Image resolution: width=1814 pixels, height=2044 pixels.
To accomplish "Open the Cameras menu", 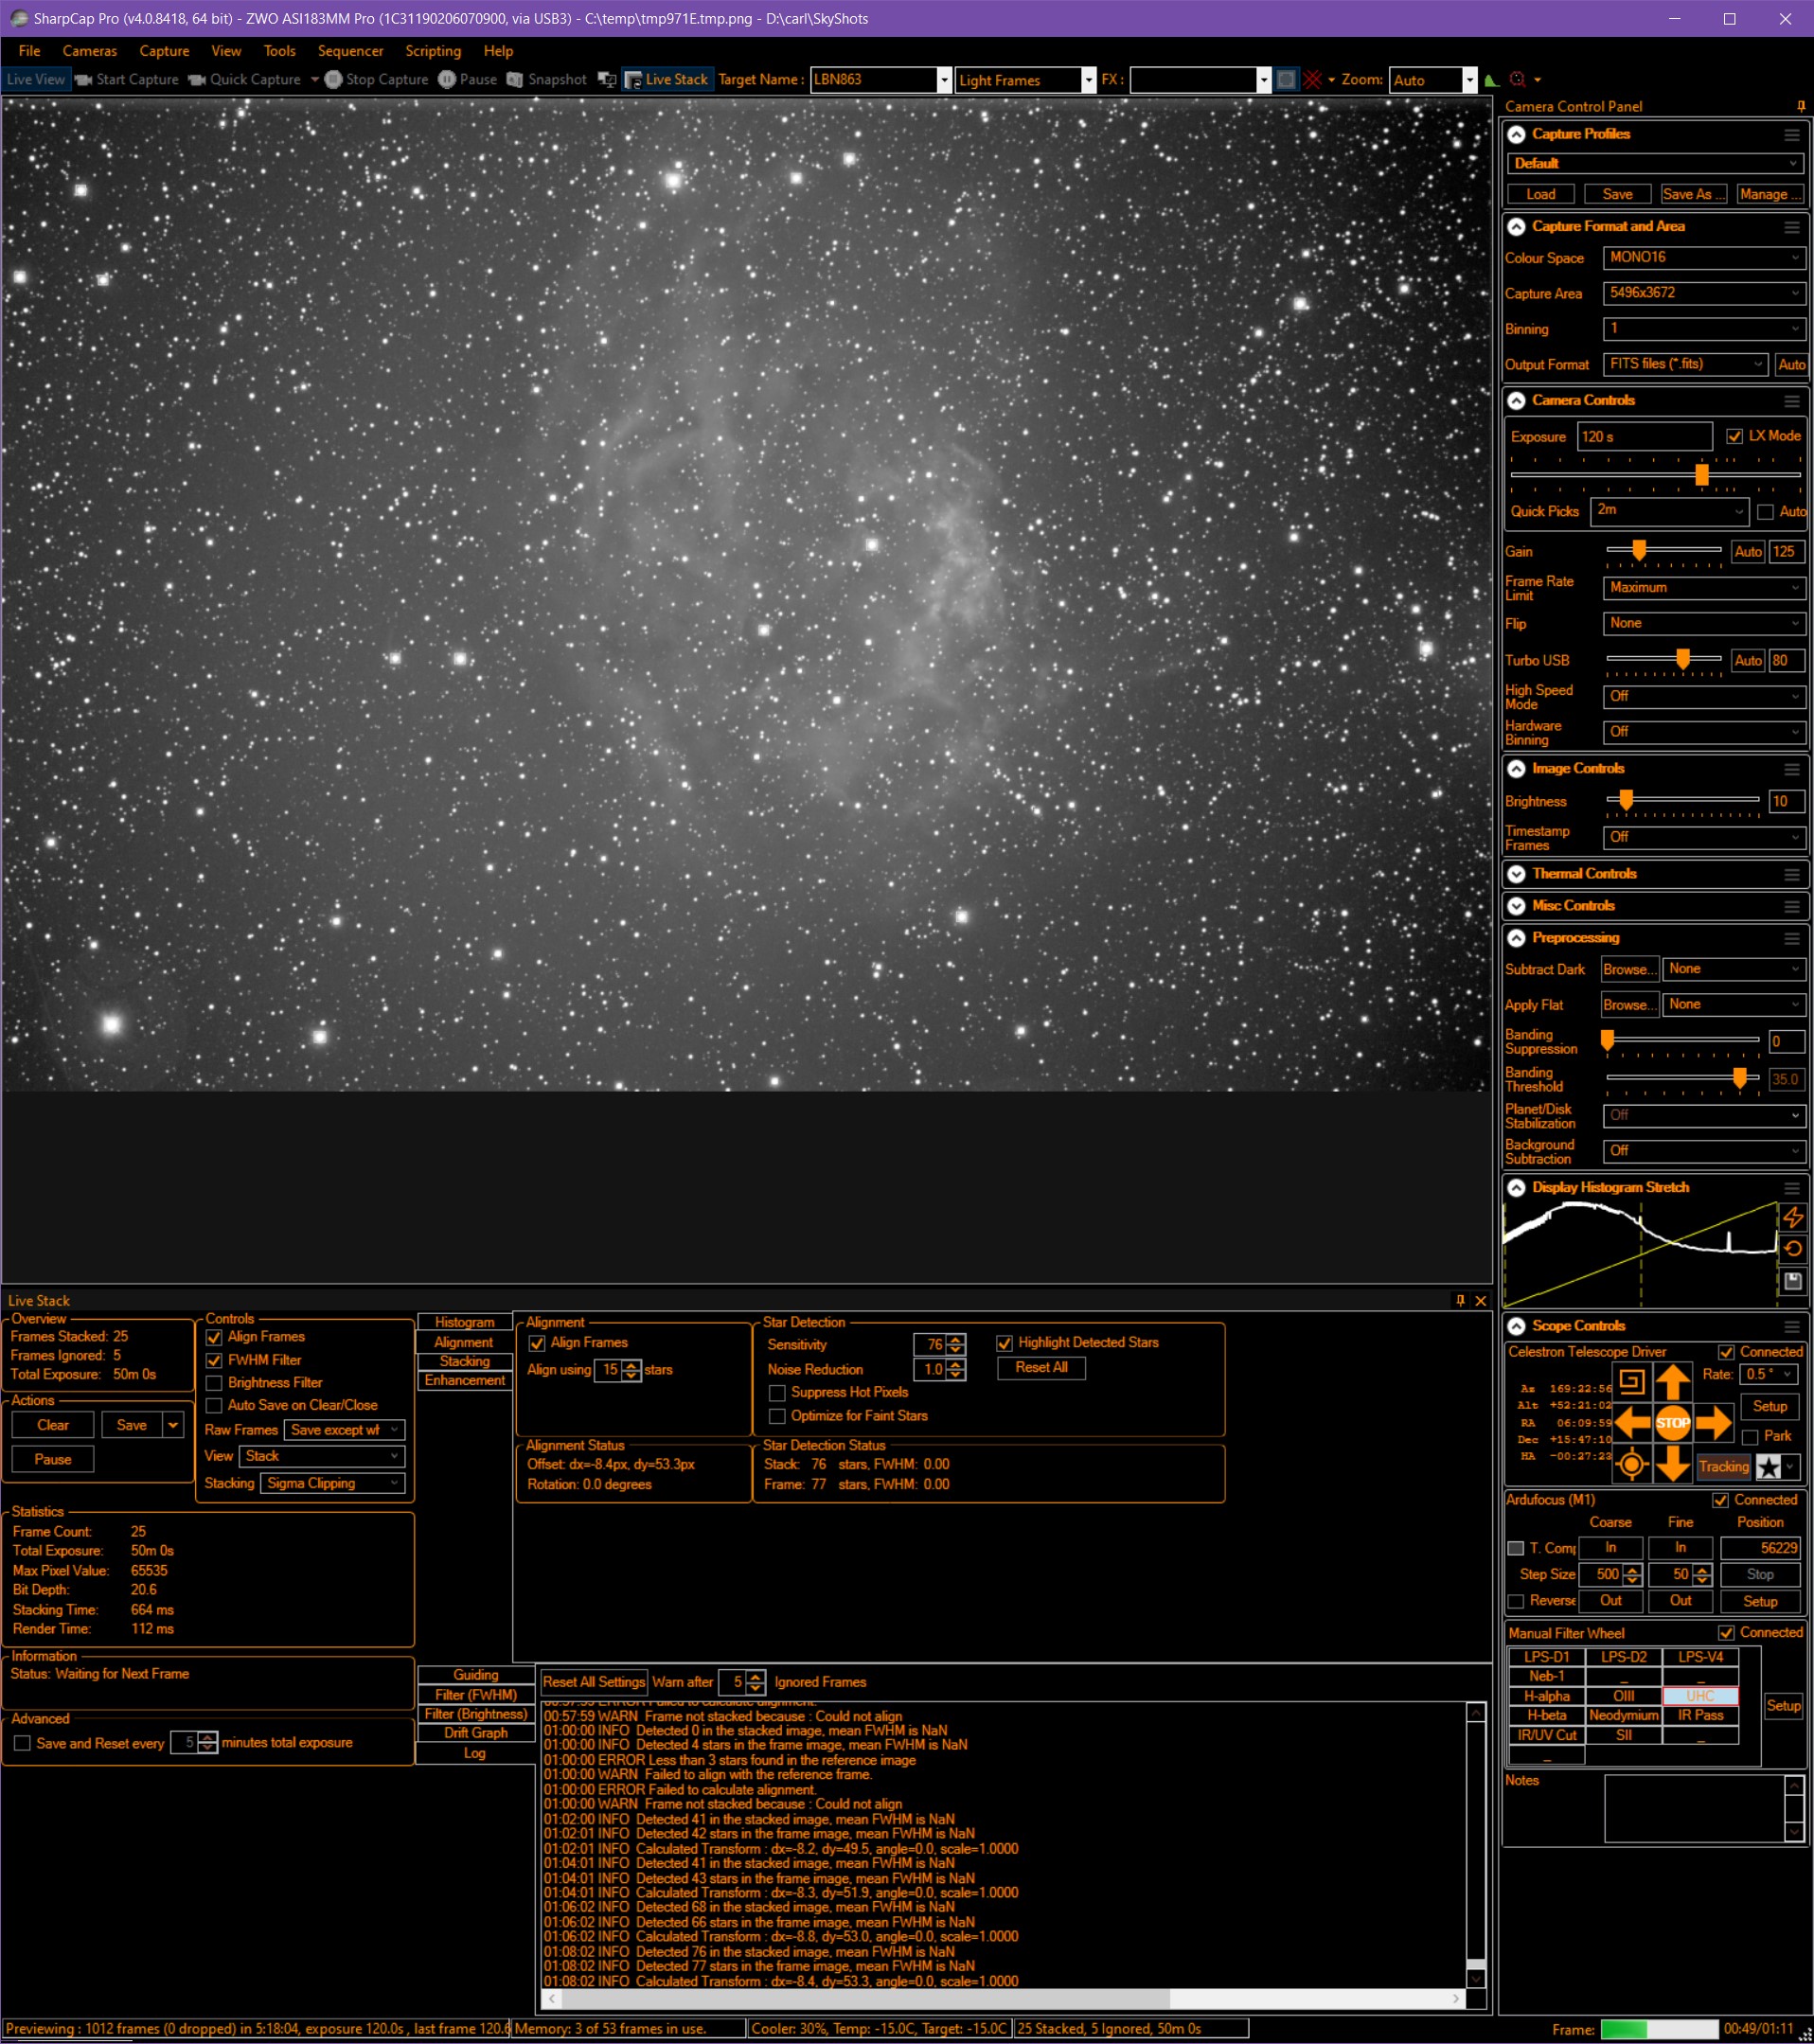I will tap(90, 51).
